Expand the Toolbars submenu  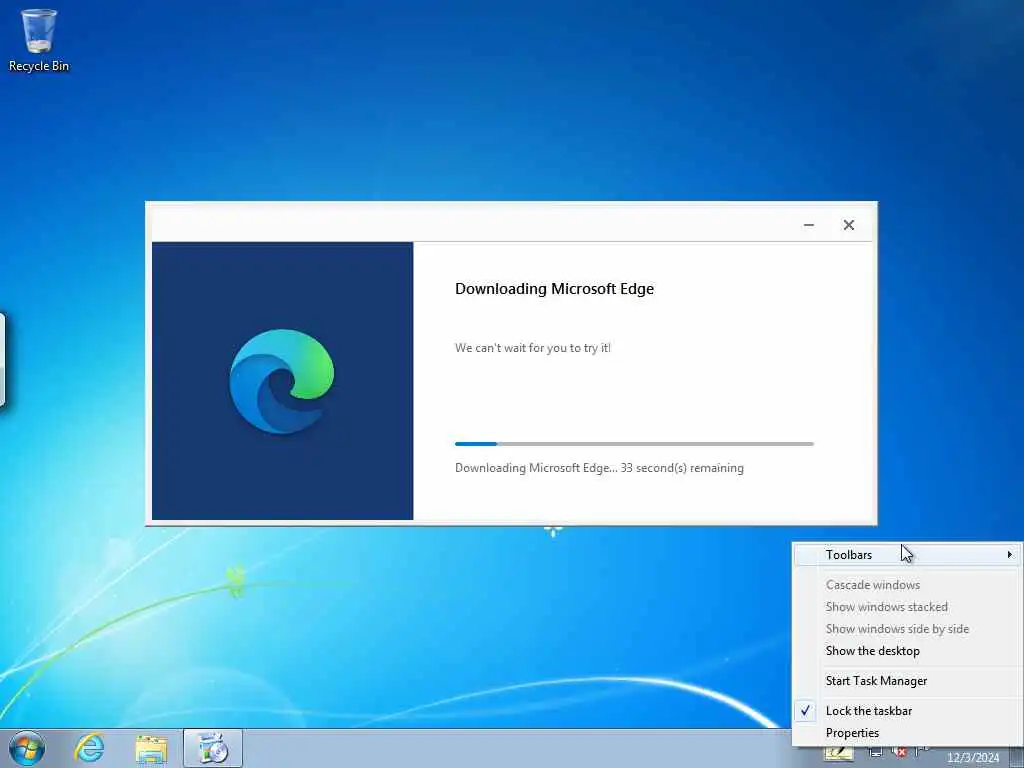coord(908,554)
